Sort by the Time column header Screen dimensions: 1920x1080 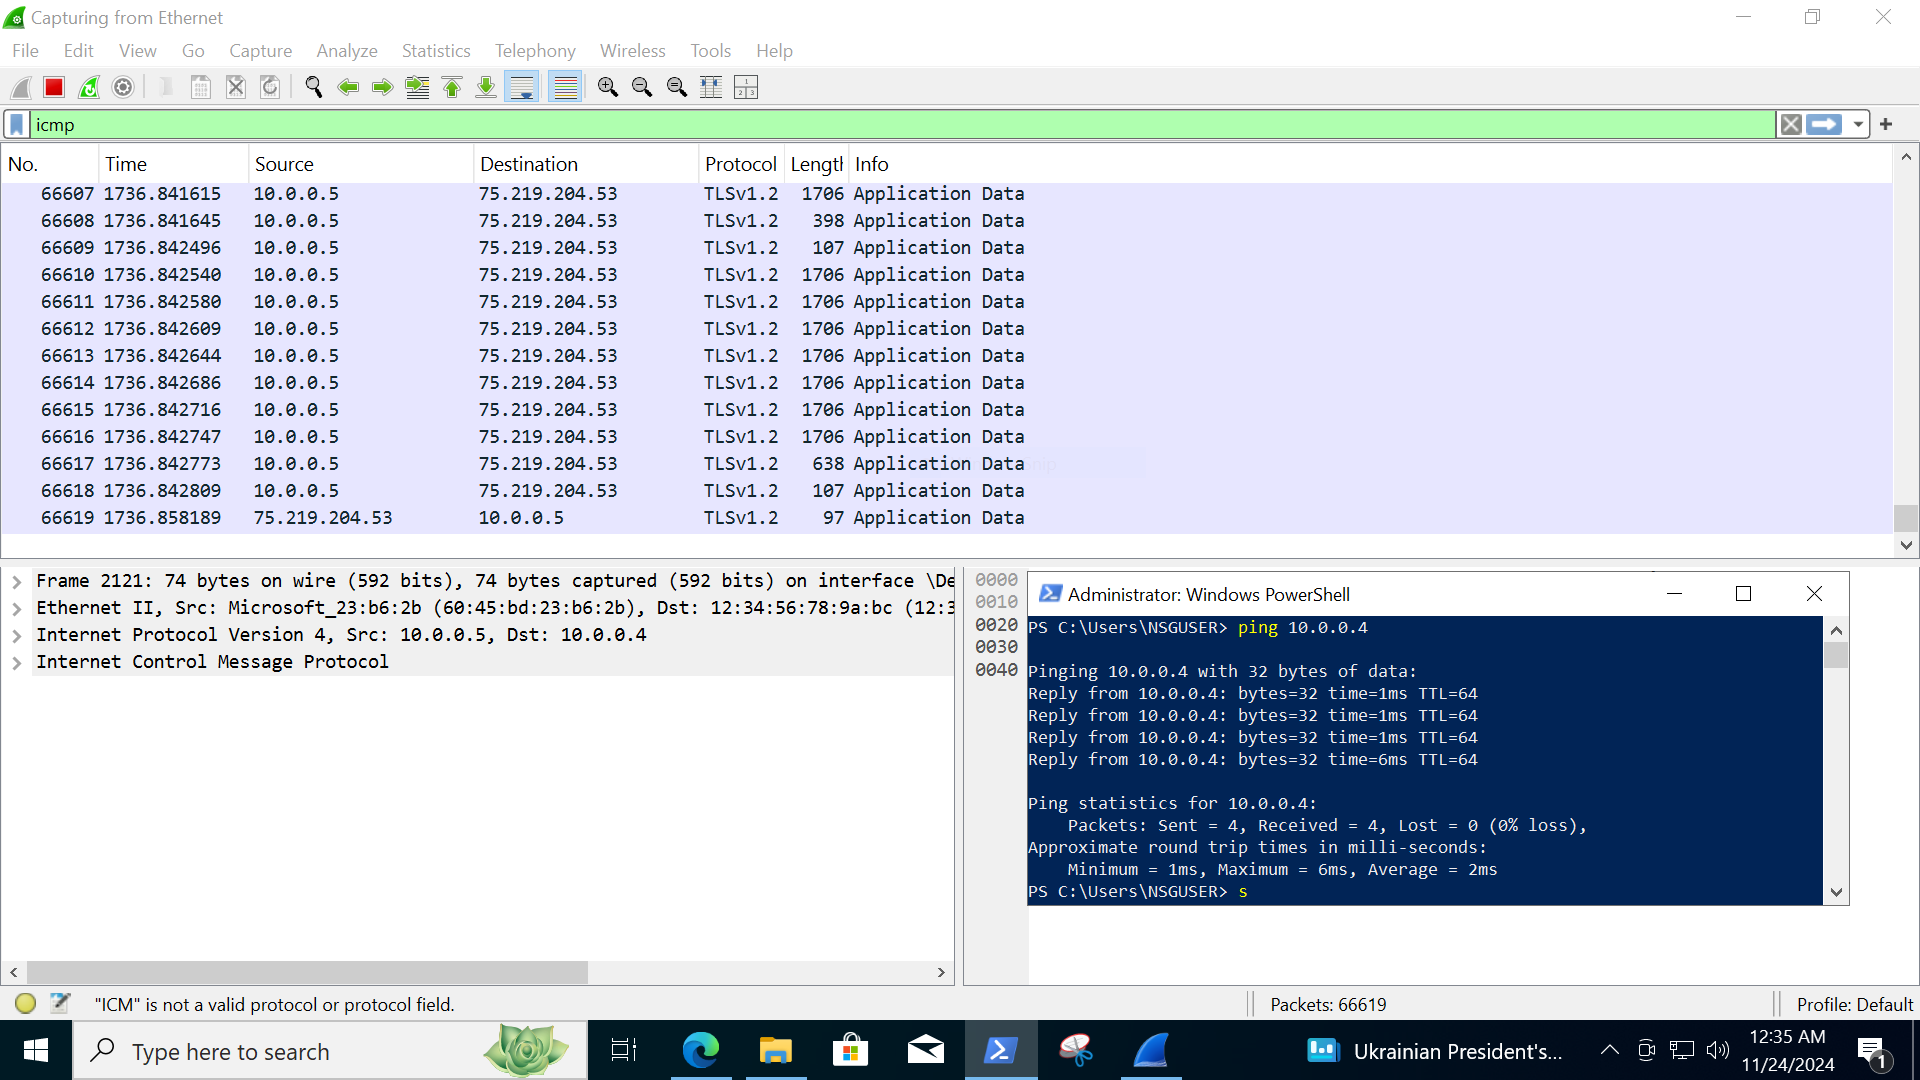pyautogui.click(x=173, y=164)
